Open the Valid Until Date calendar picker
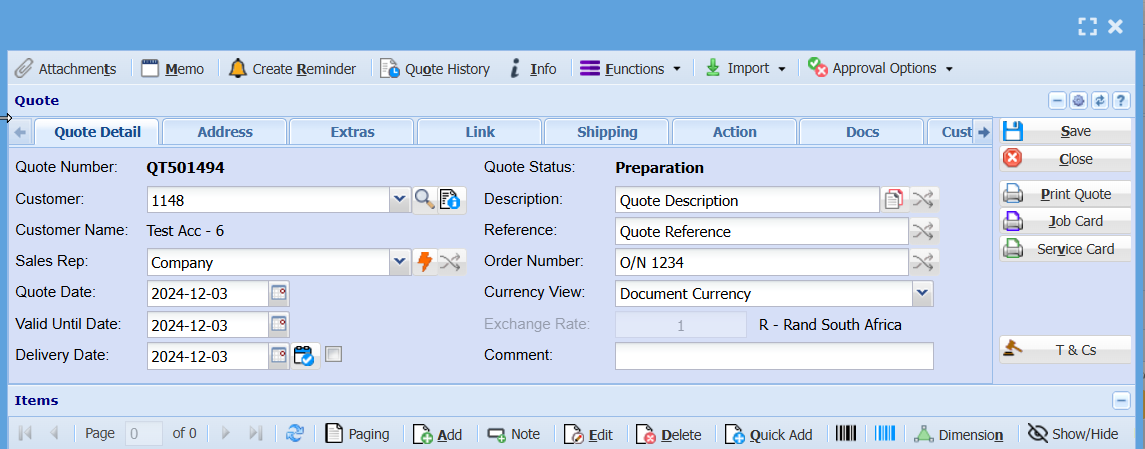 280,325
